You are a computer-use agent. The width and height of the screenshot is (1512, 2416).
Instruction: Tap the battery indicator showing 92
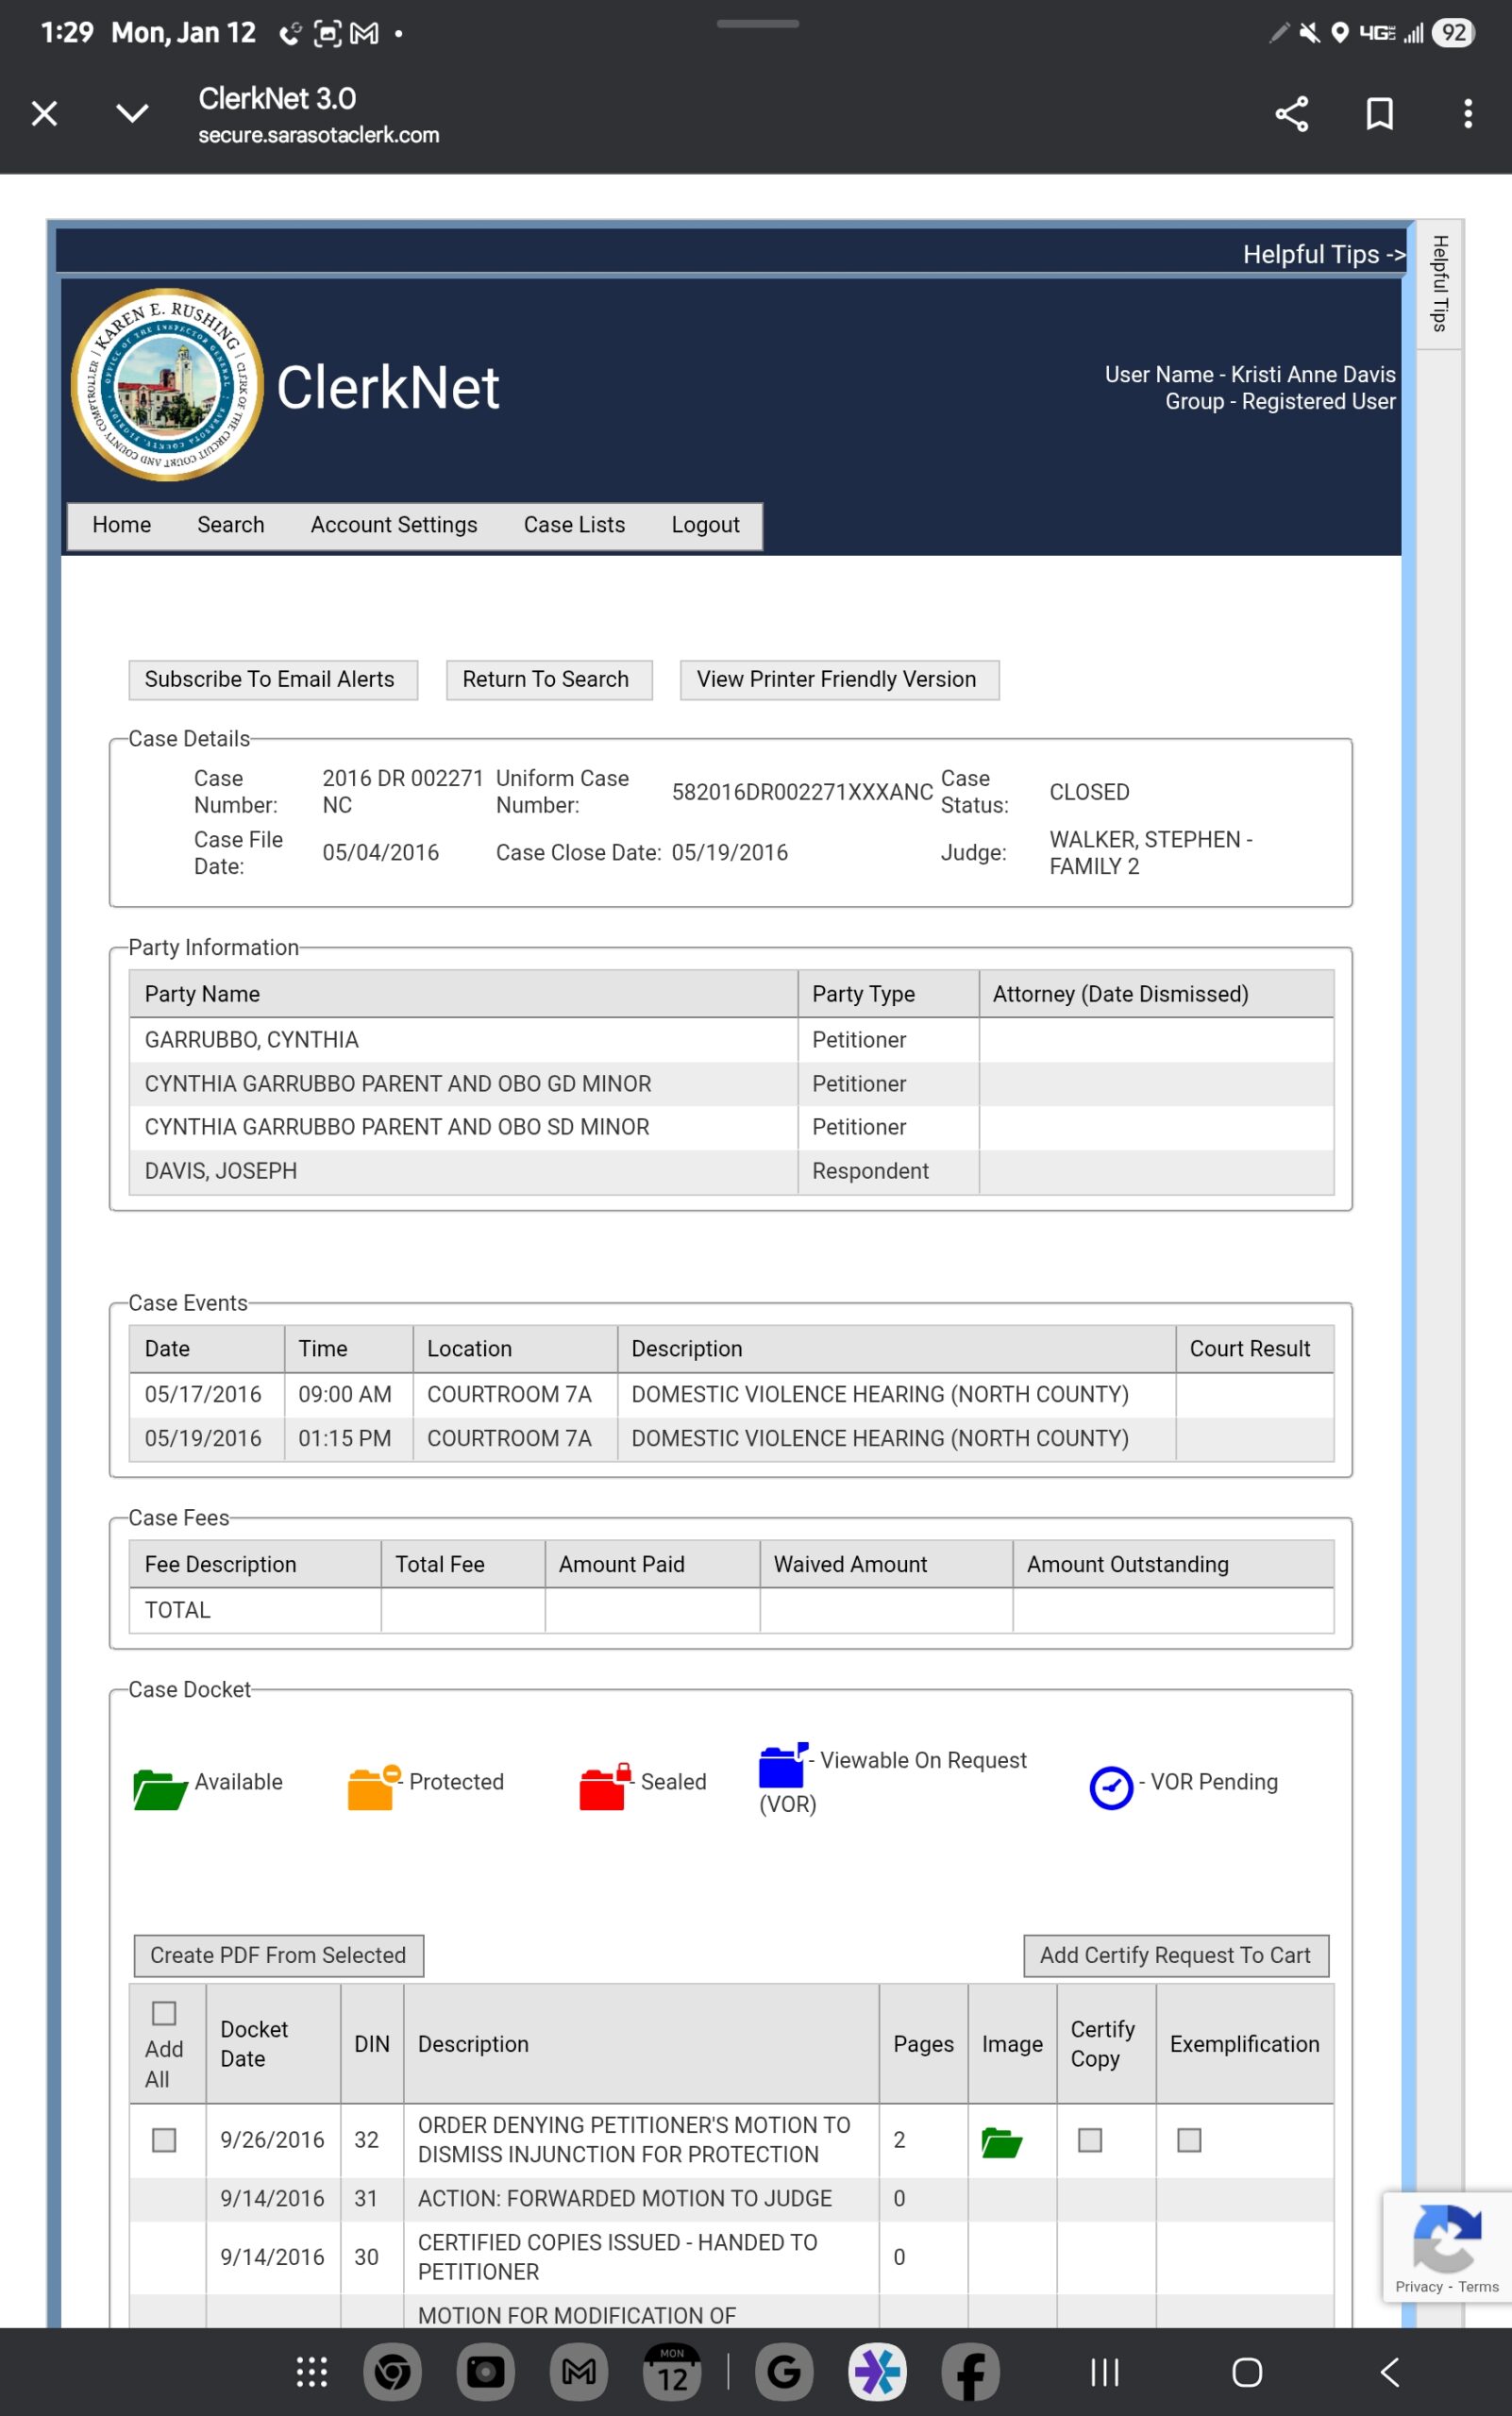coord(1453,33)
